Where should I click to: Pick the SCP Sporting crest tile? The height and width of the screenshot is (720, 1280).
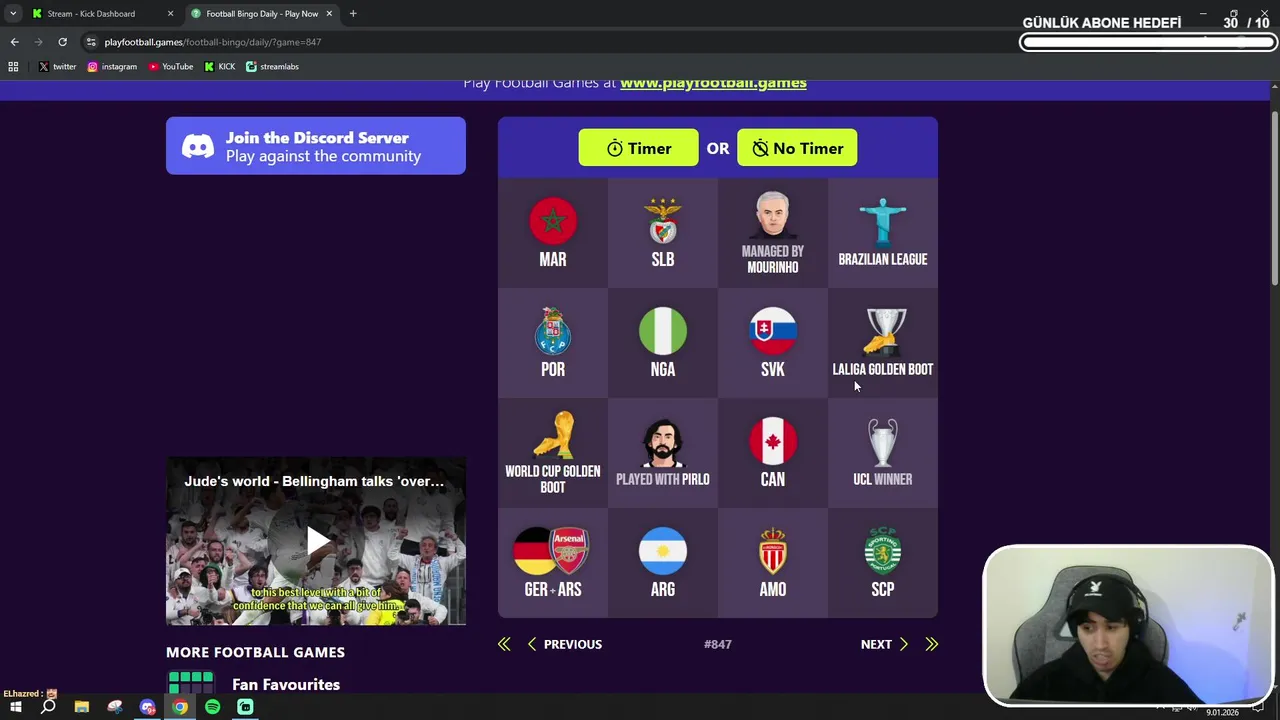(x=883, y=563)
